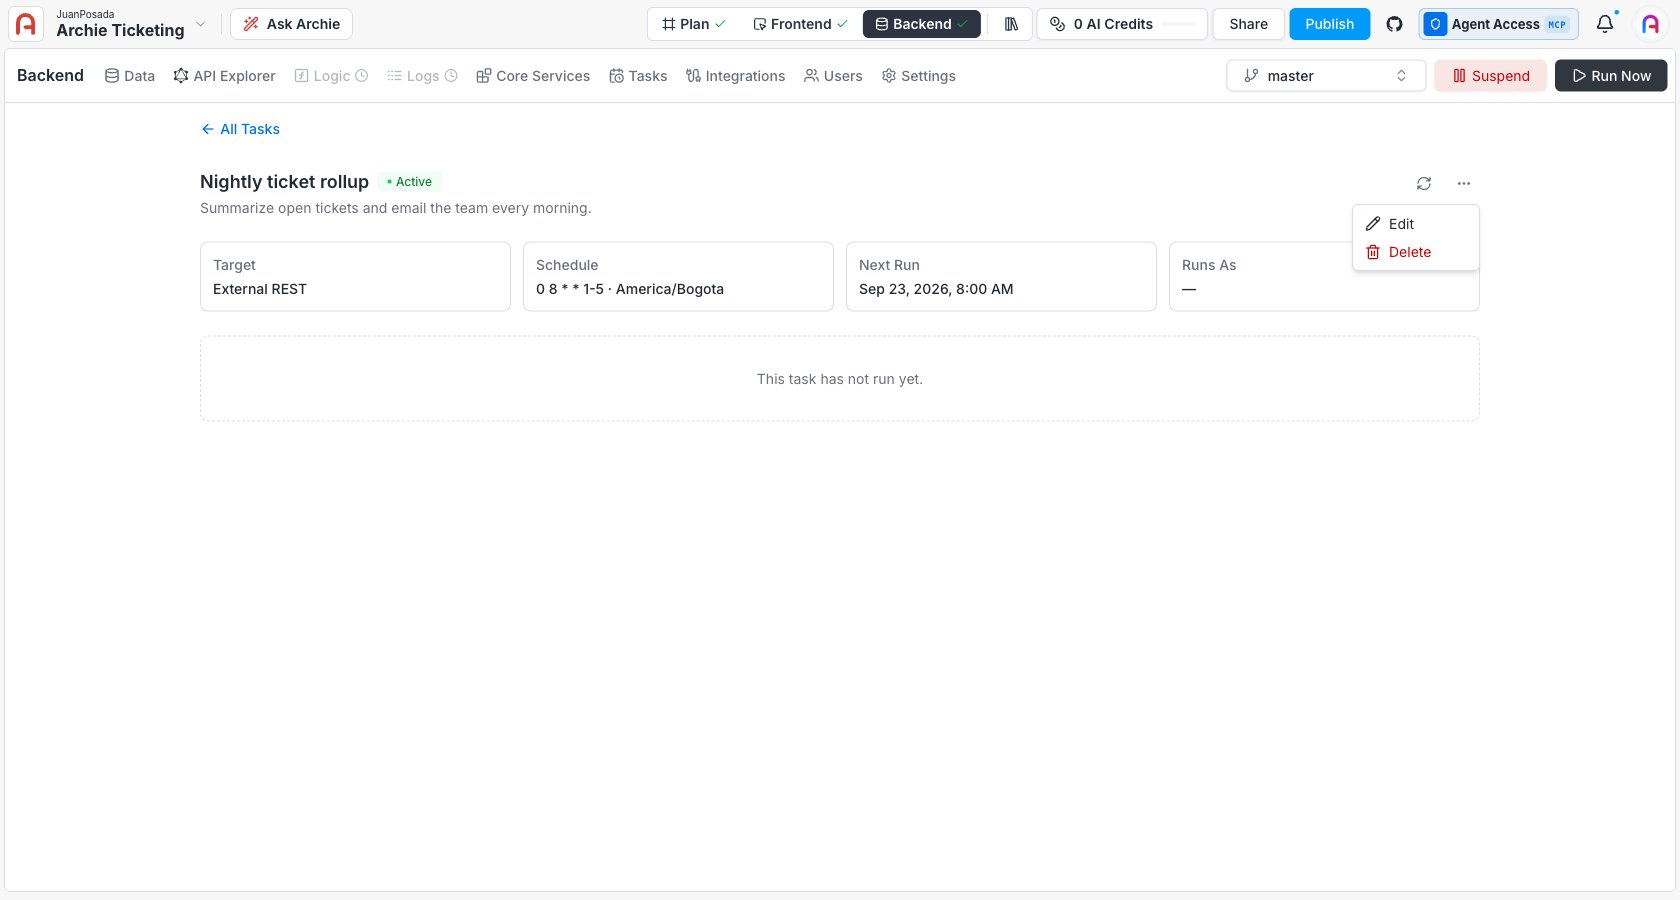This screenshot has width=1680, height=900.
Task: Switch to the Plan stage
Action: pyautogui.click(x=694, y=24)
